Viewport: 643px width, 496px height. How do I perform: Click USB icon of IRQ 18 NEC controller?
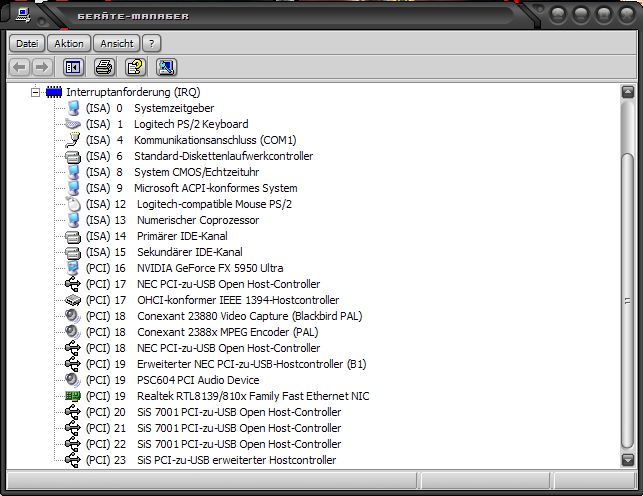[73, 348]
